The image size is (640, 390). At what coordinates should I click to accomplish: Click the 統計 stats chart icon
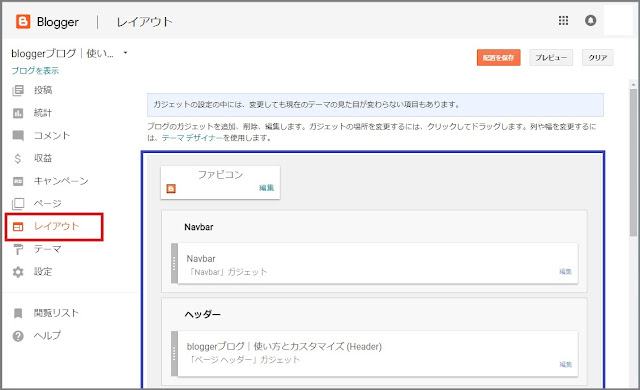pos(18,113)
